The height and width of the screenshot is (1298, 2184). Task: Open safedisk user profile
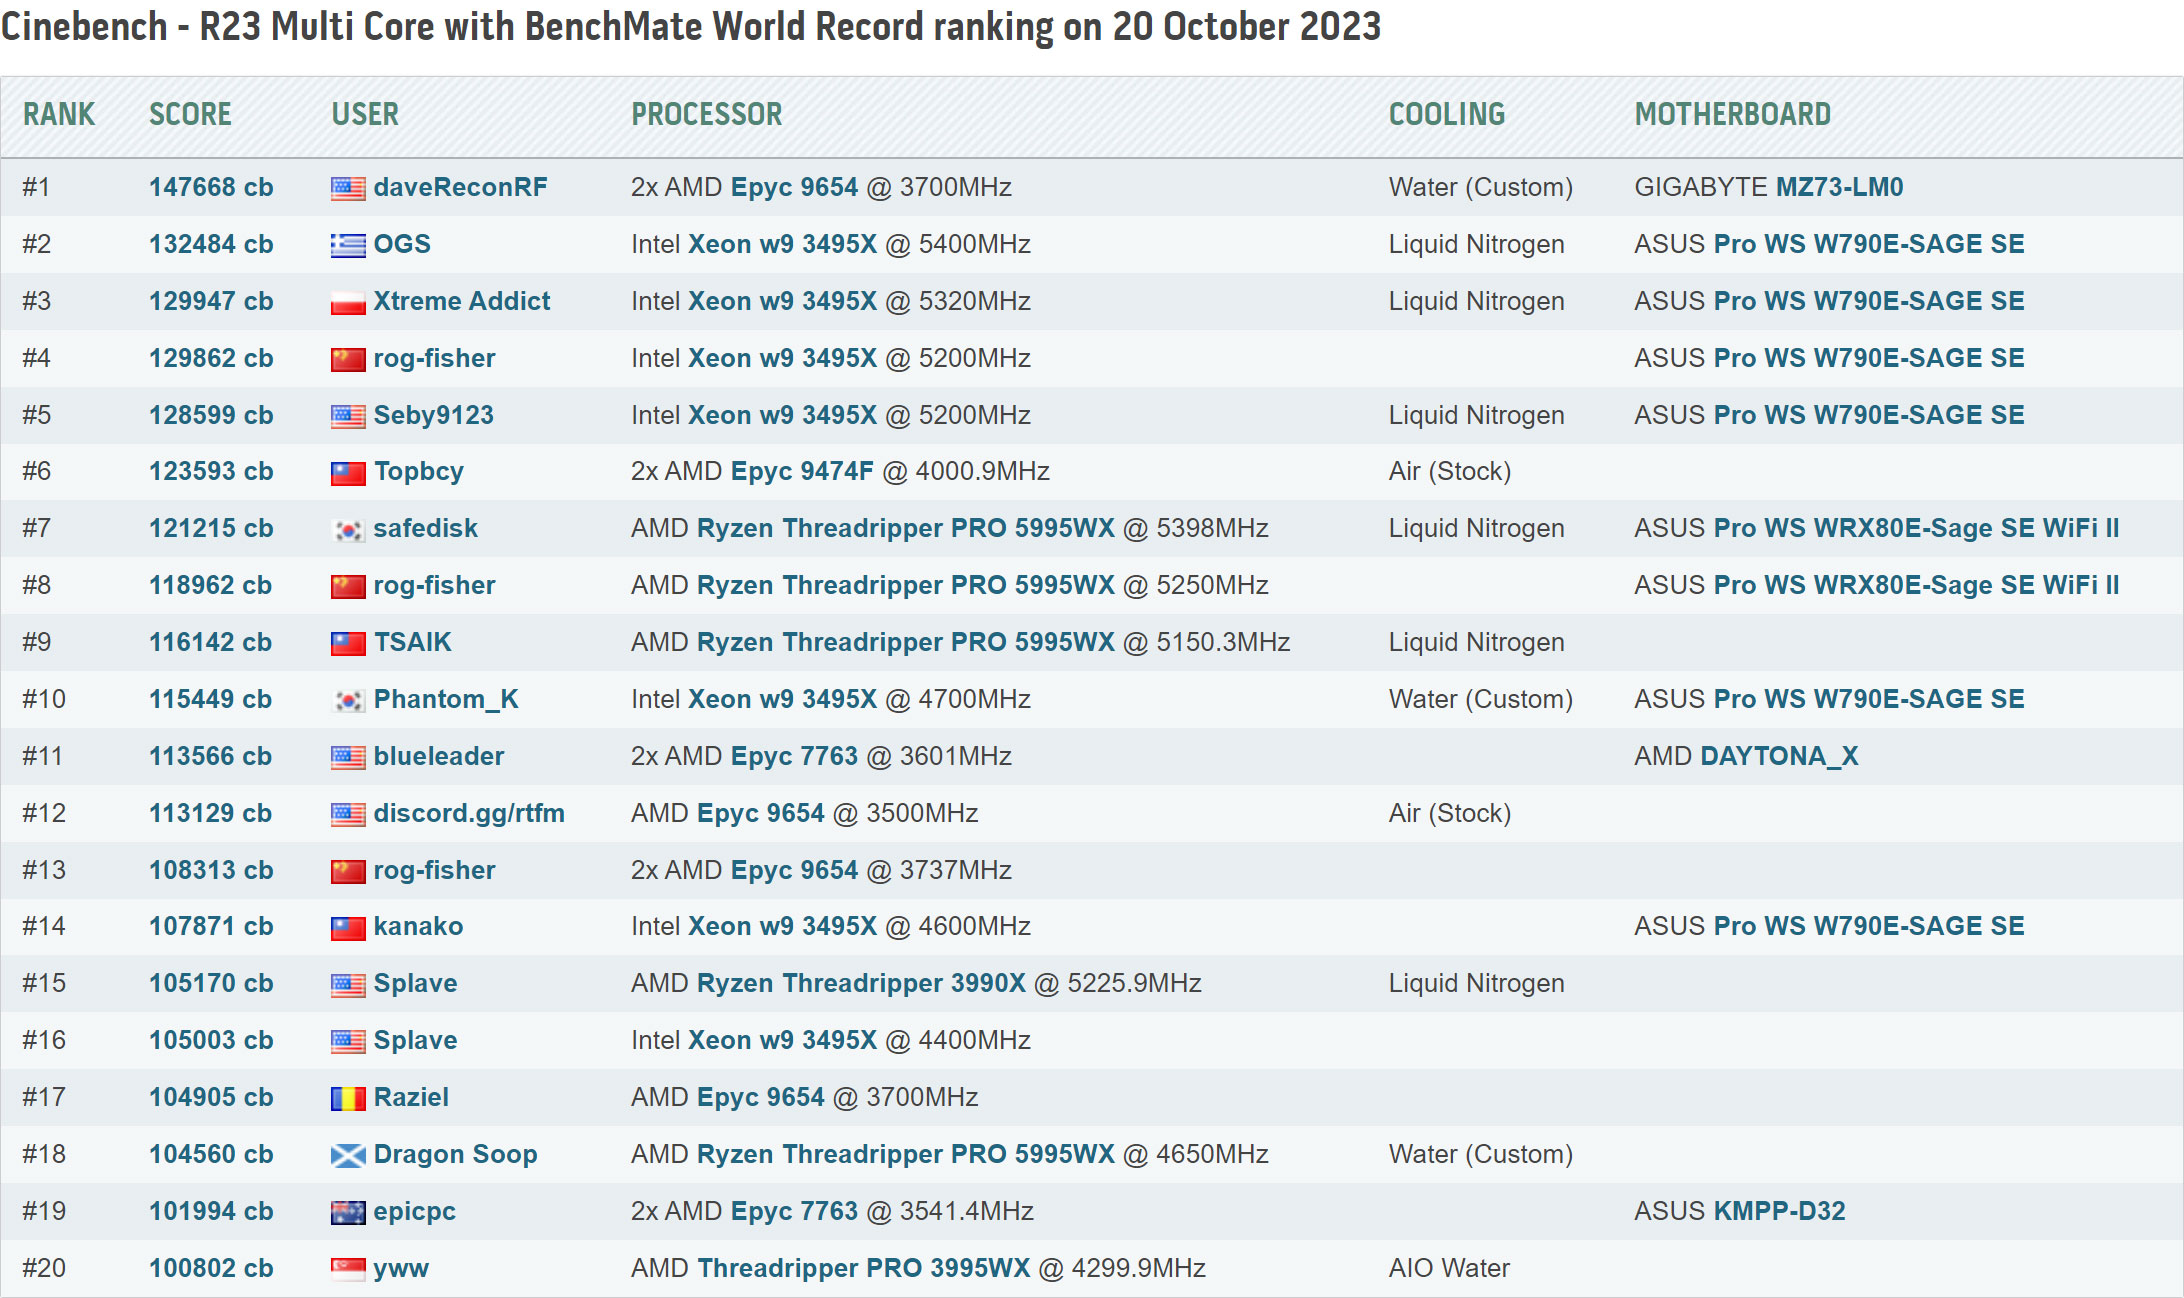click(x=425, y=528)
